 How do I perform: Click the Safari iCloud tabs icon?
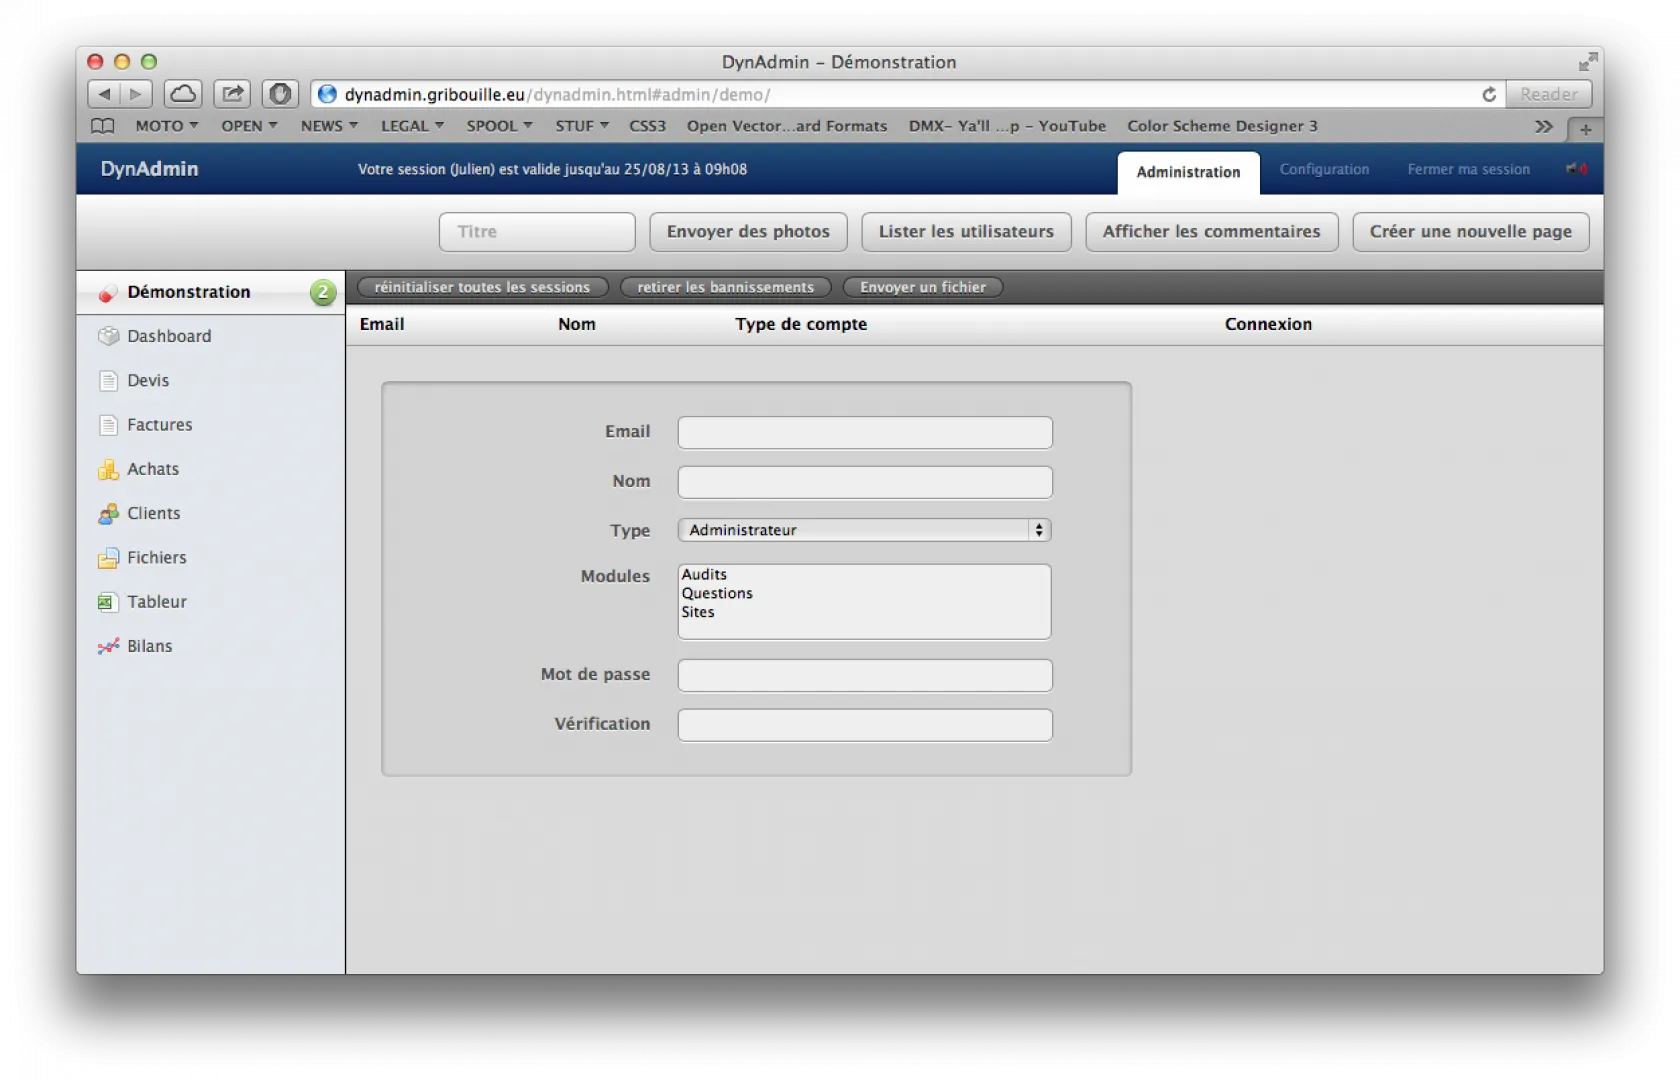click(183, 94)
